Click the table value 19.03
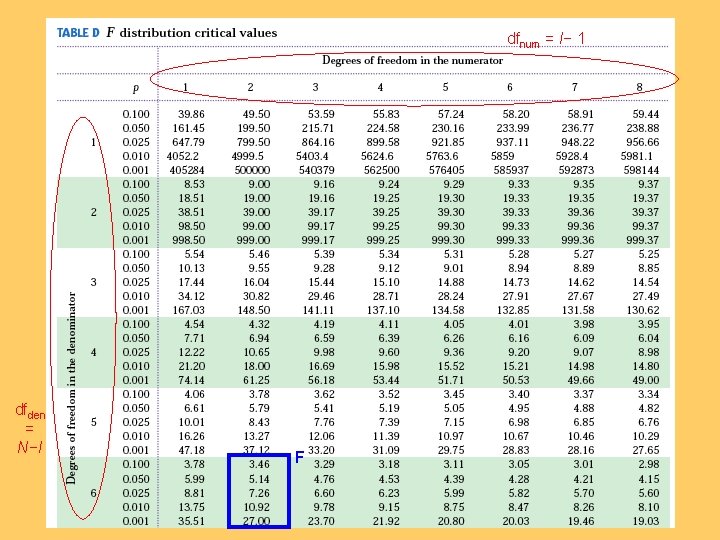Viewport: 720px width, 540px height. [x=646, y=522]
